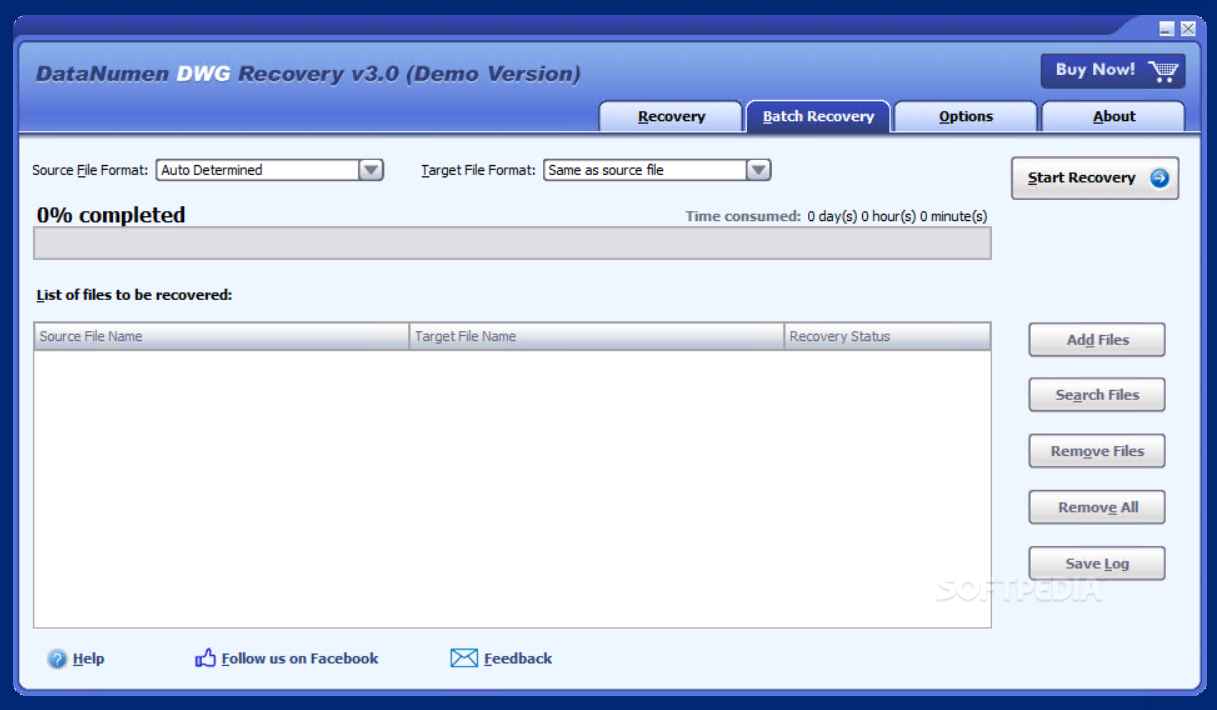Minimize the DWG Recovery window
1217x710 pixels.
tap(1167, 29)
